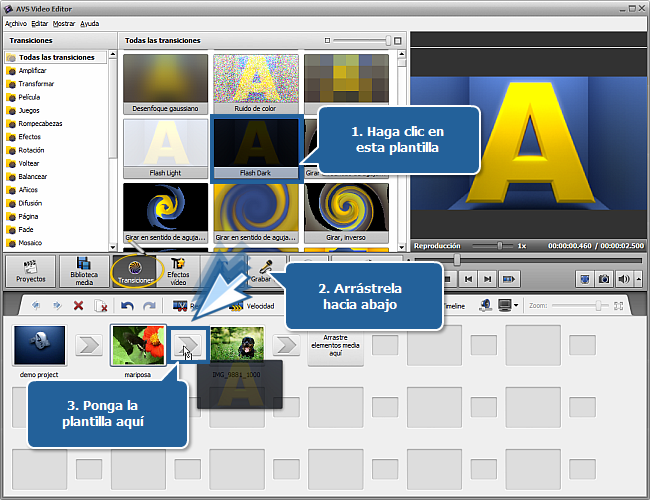650x500 pixels.
Task: Click the red delete X icon
Action: (x=78, y=305)
